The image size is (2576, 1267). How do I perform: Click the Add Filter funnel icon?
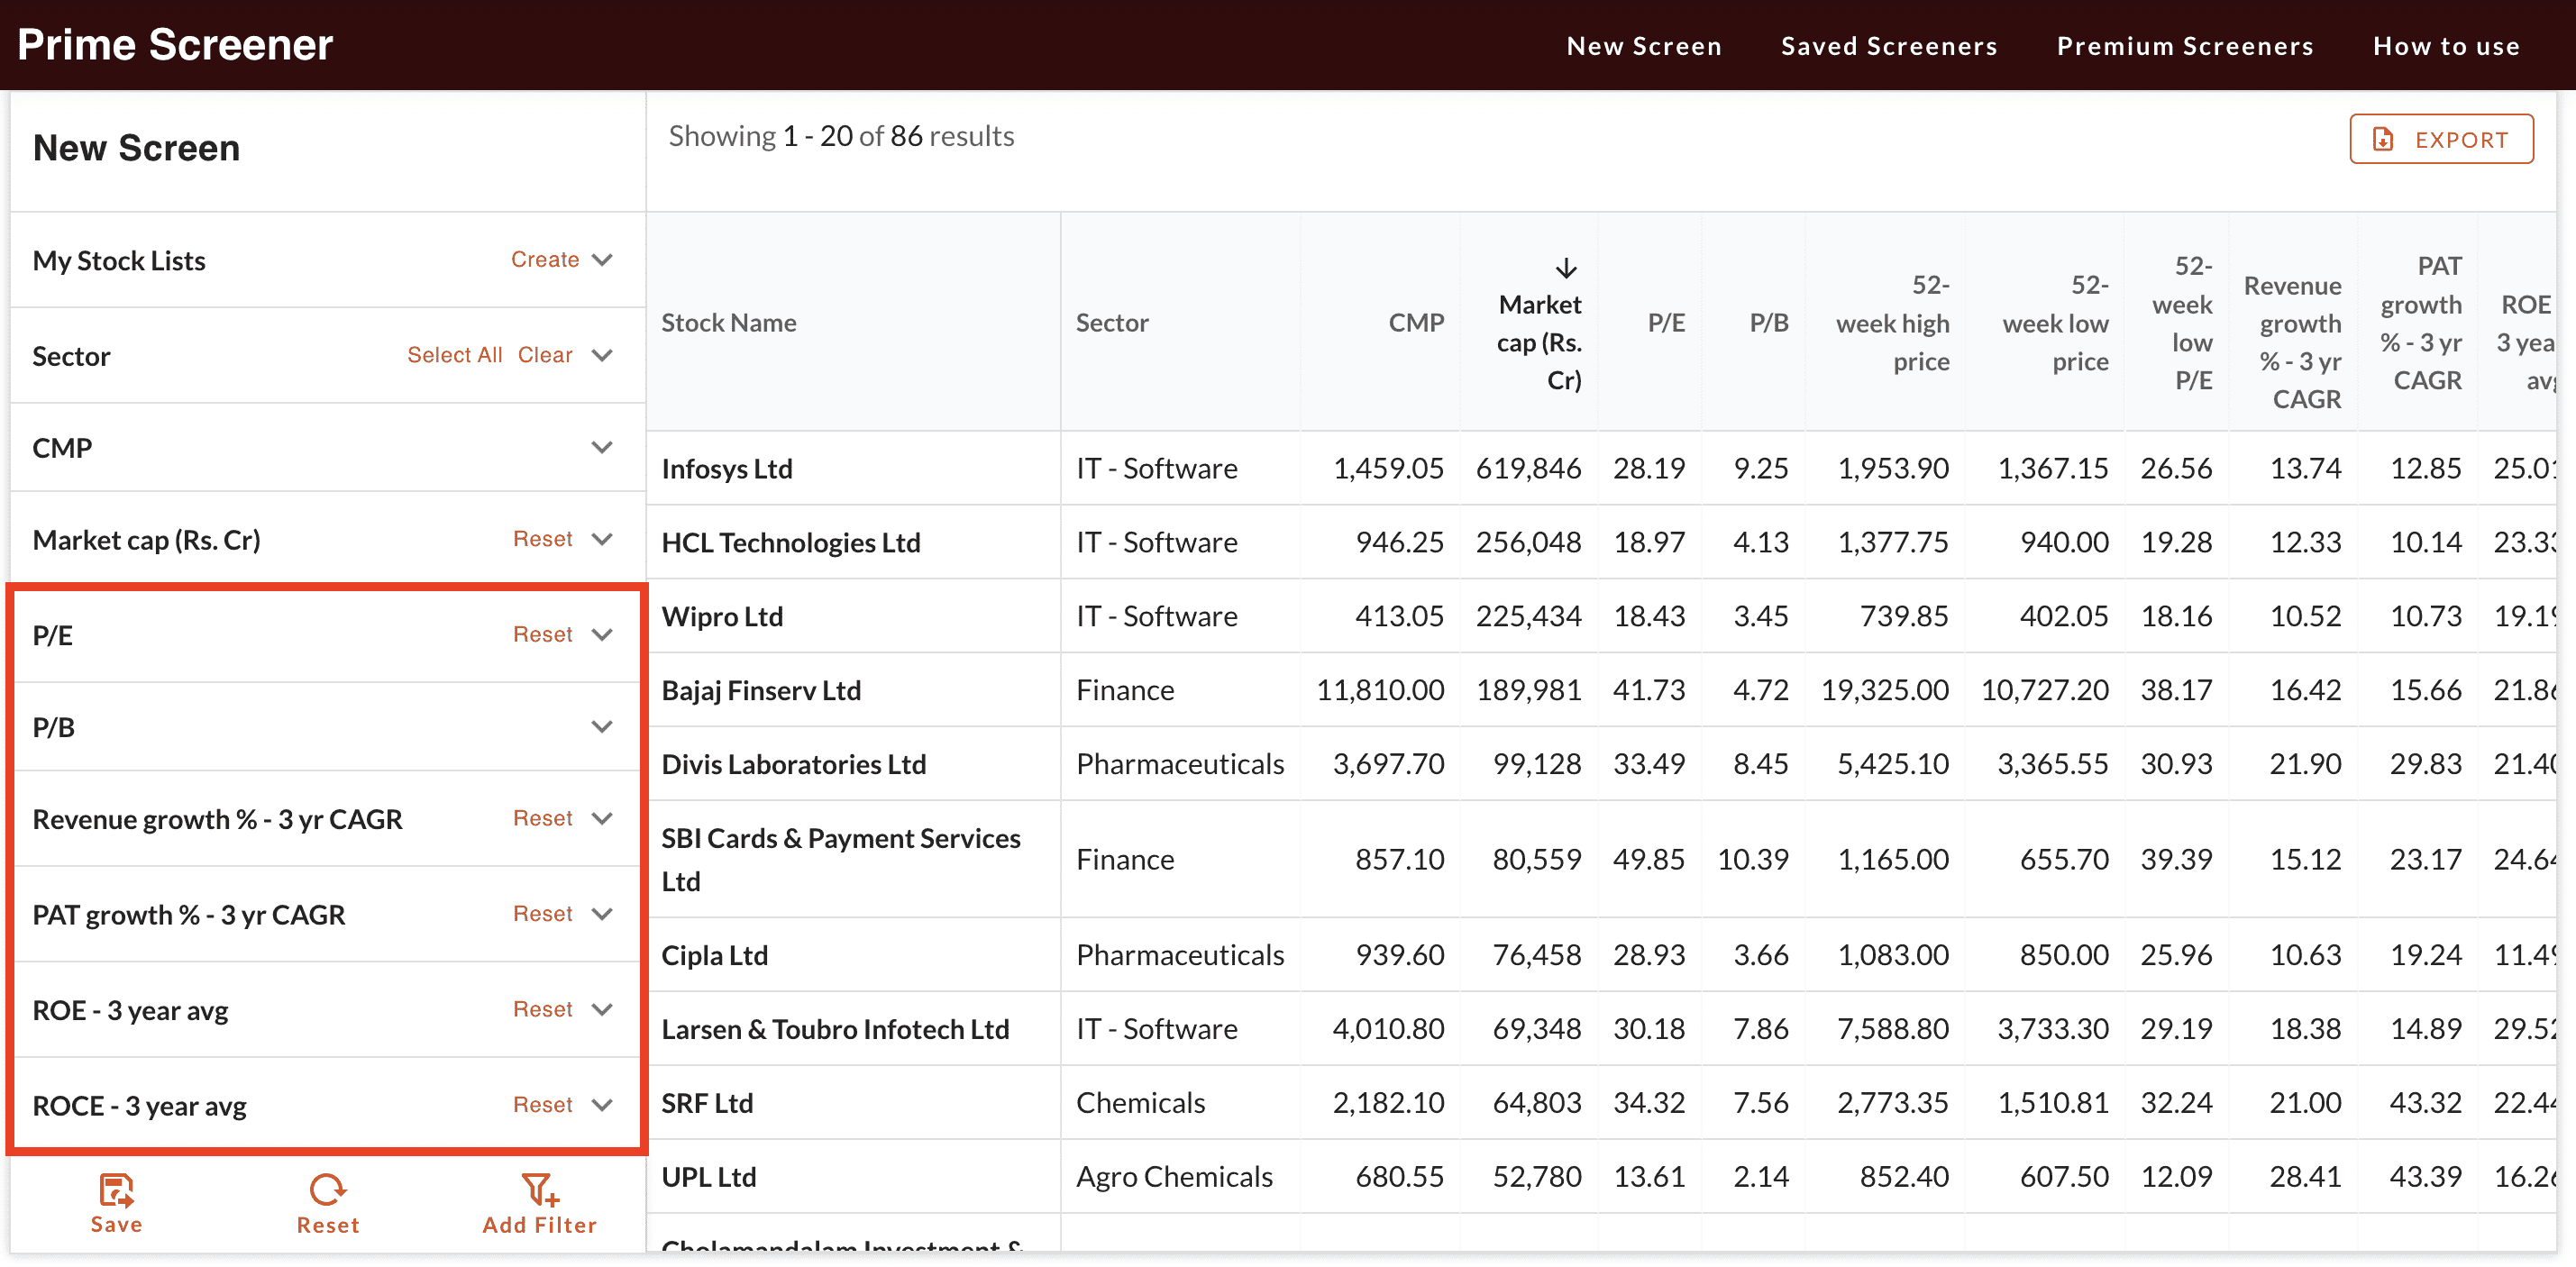click(539, 1189)
